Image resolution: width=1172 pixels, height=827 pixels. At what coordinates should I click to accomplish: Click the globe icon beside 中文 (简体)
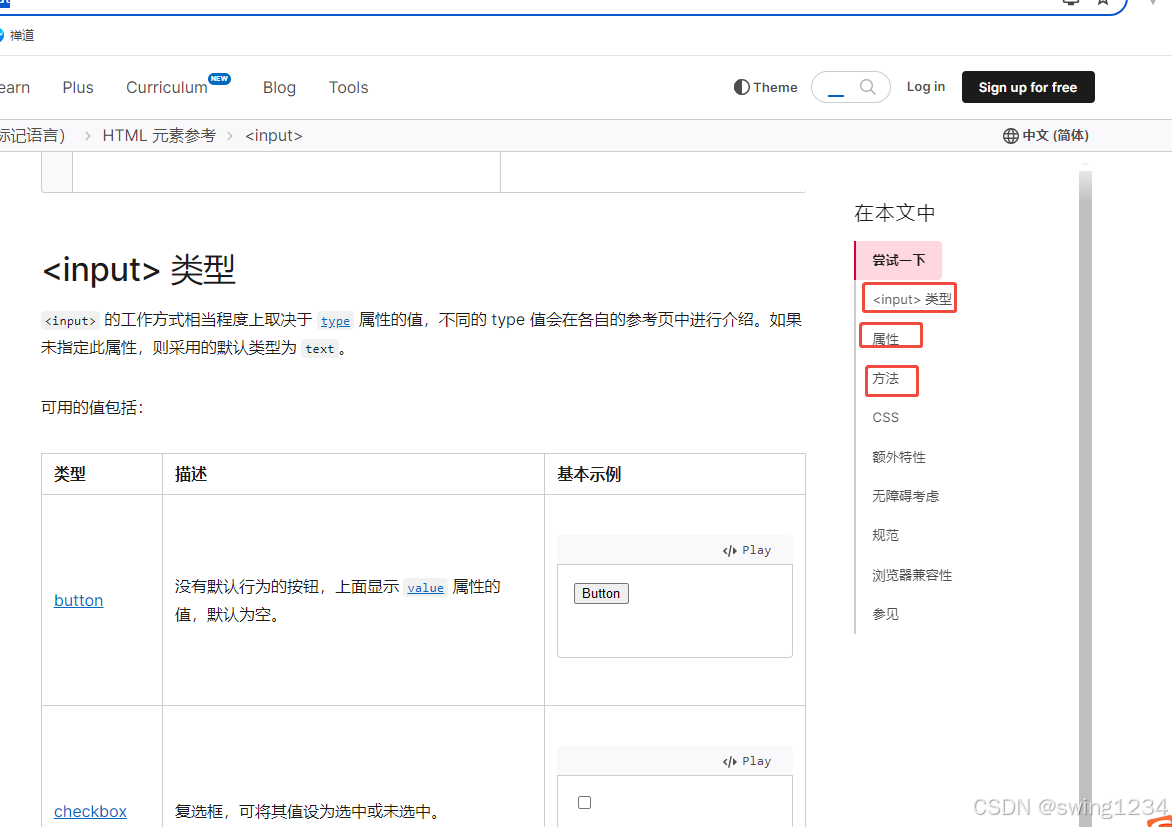tap(1009, 135)
